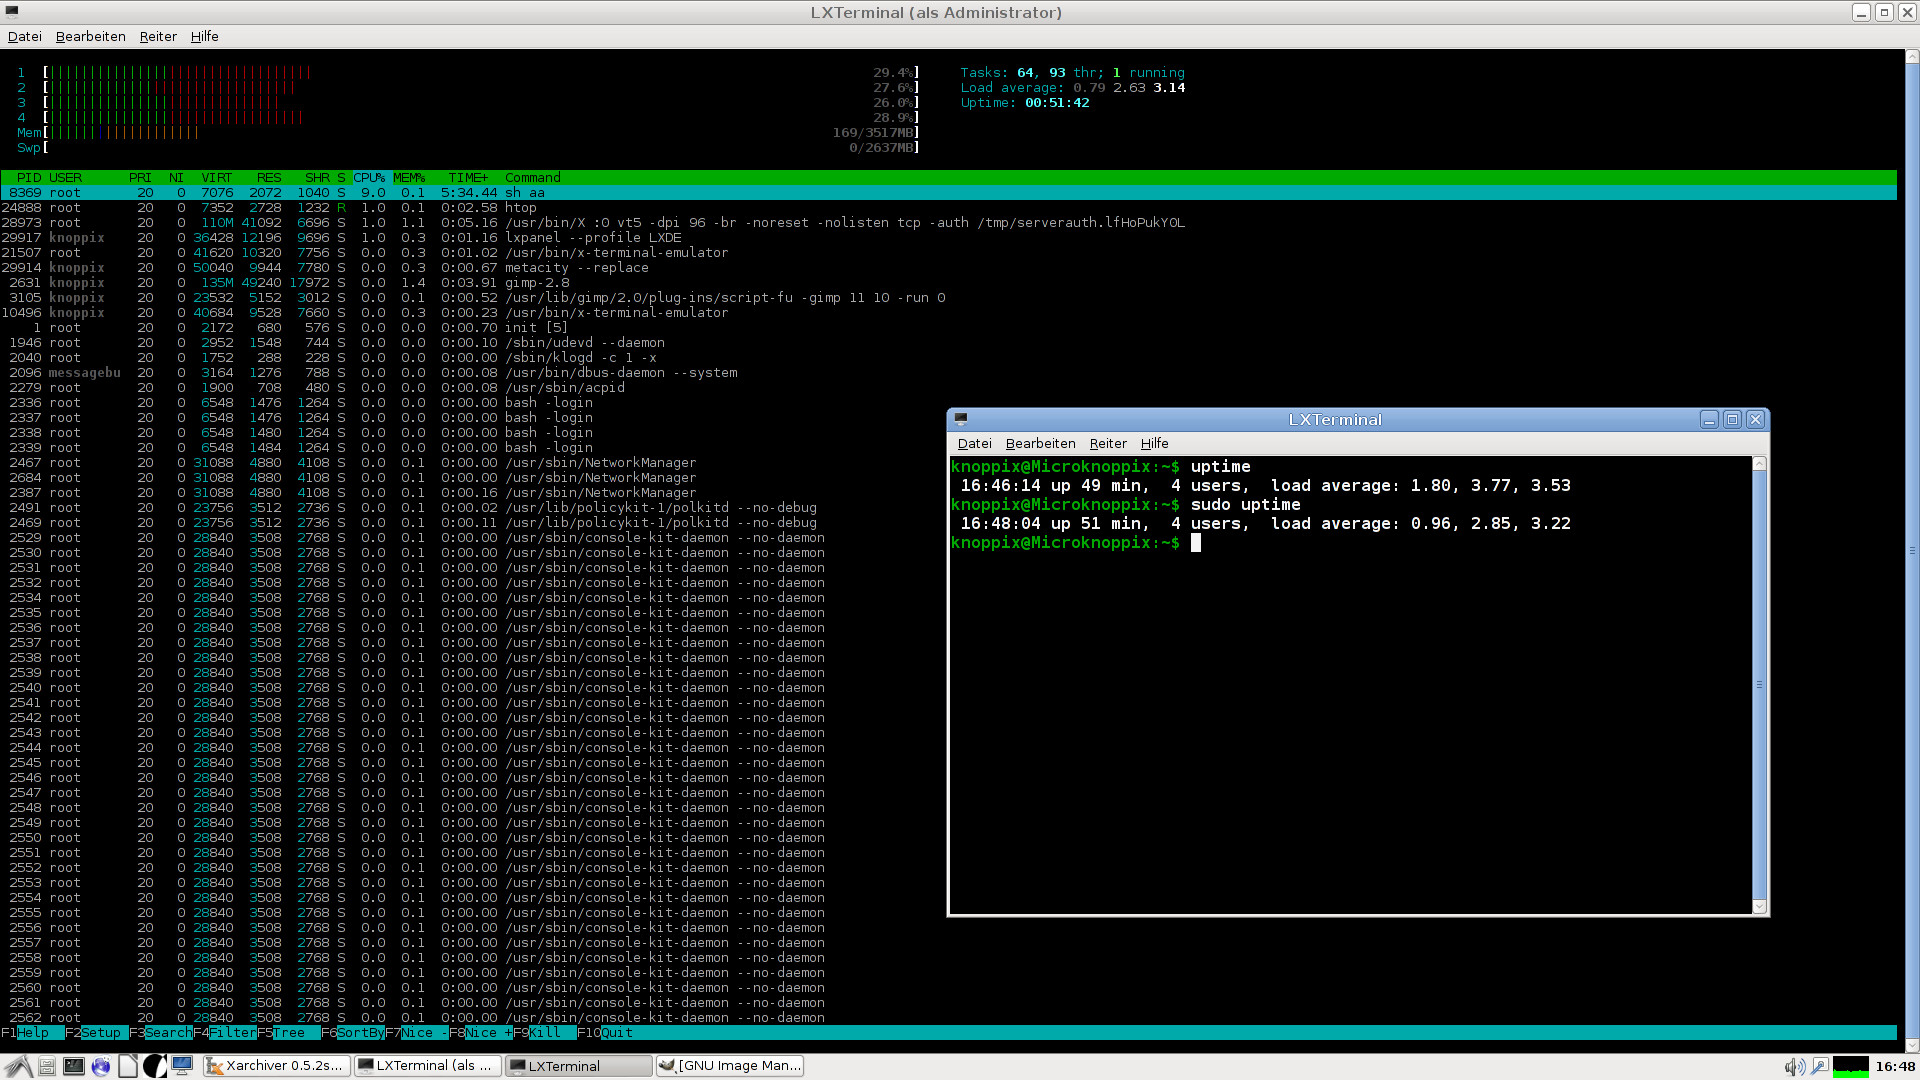1920x1080 pixels.
Task: Click the computer monitor icon in the panel
Action: (182, 1066)
